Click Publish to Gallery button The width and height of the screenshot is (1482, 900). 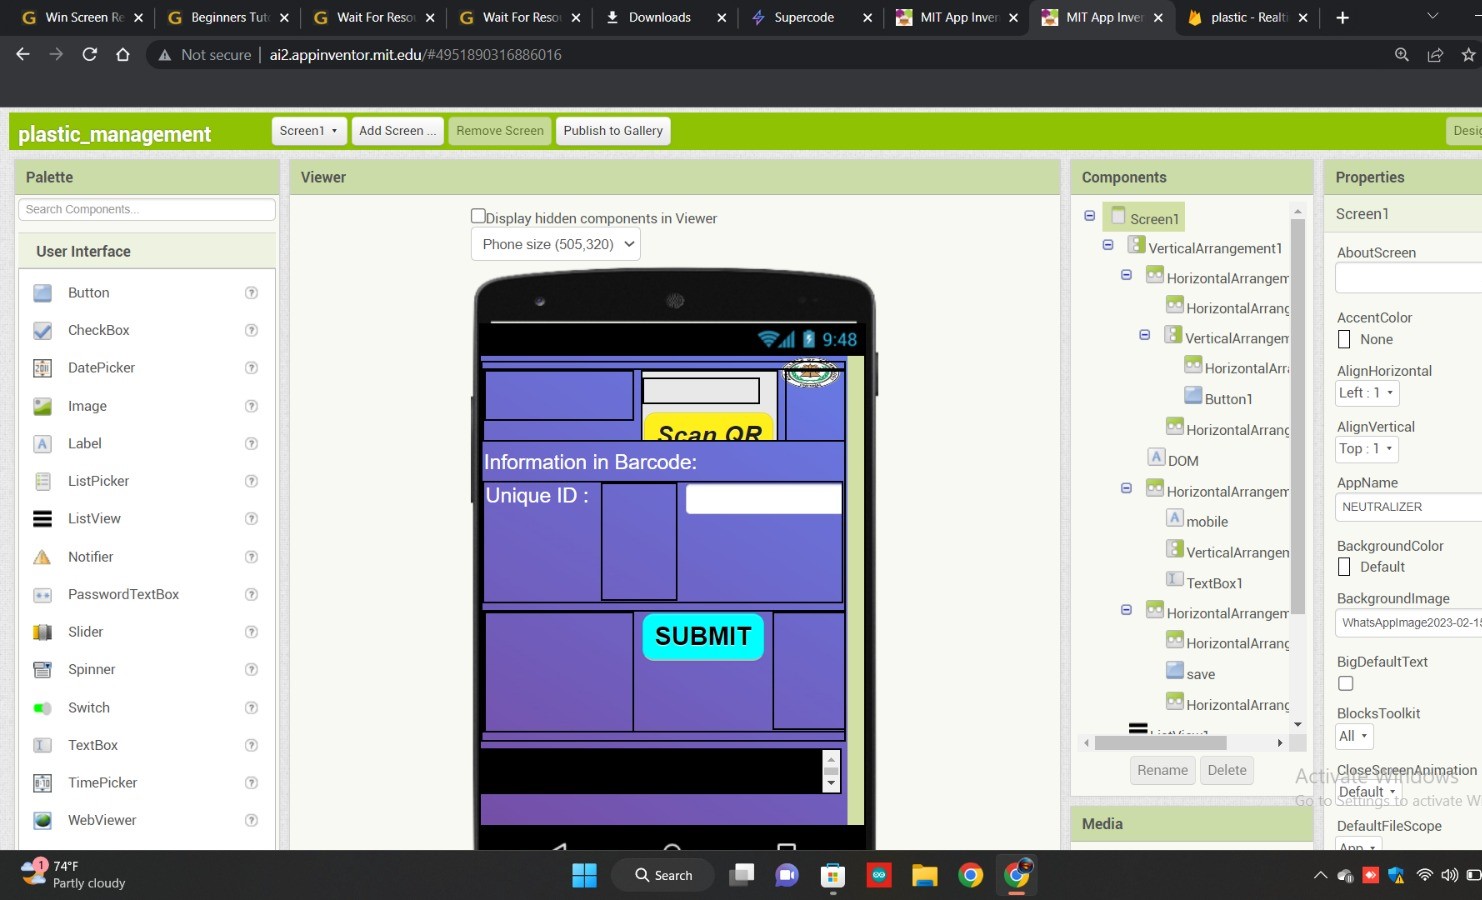click(x=613, y=131)
